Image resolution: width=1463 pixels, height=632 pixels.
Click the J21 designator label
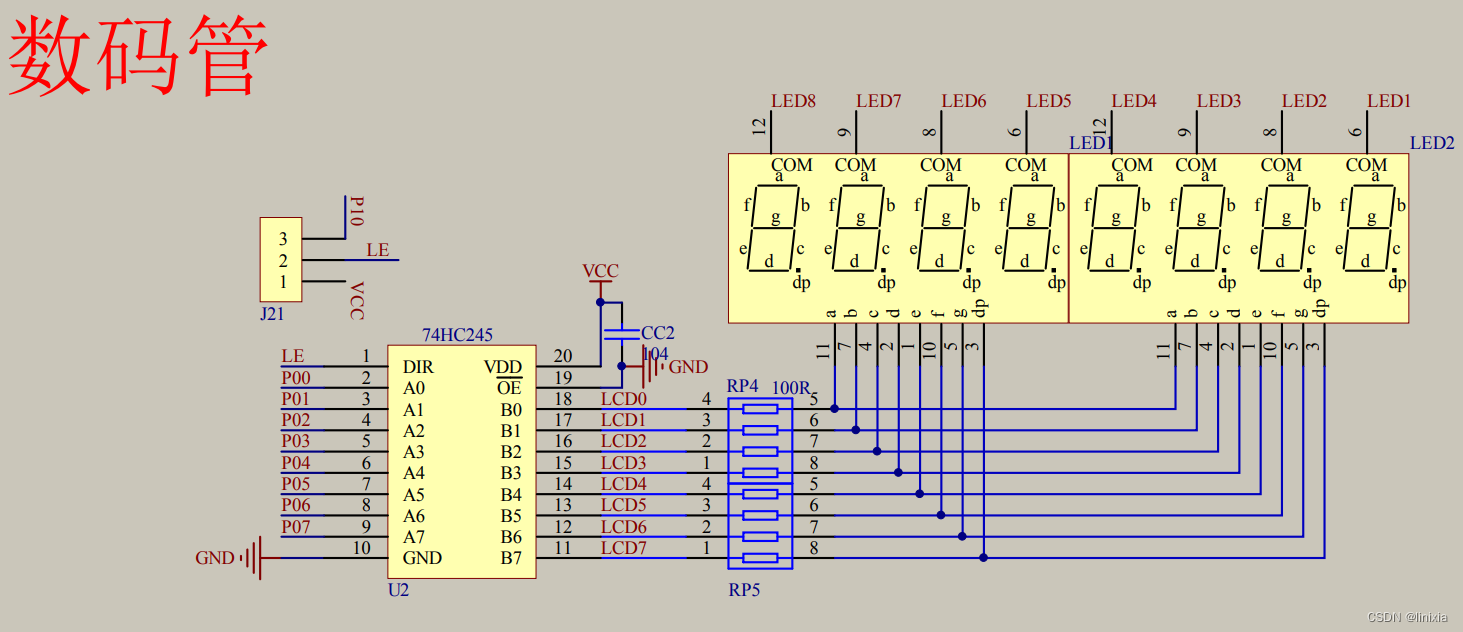[271, 313]
